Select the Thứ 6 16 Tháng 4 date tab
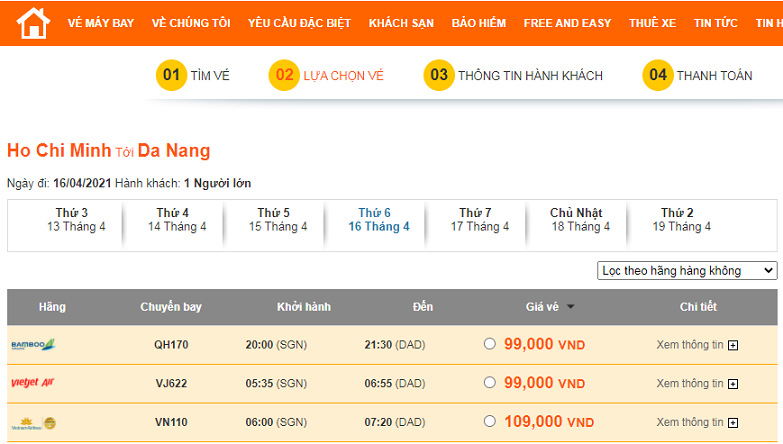The image size is (783, 444). [379, 220]
